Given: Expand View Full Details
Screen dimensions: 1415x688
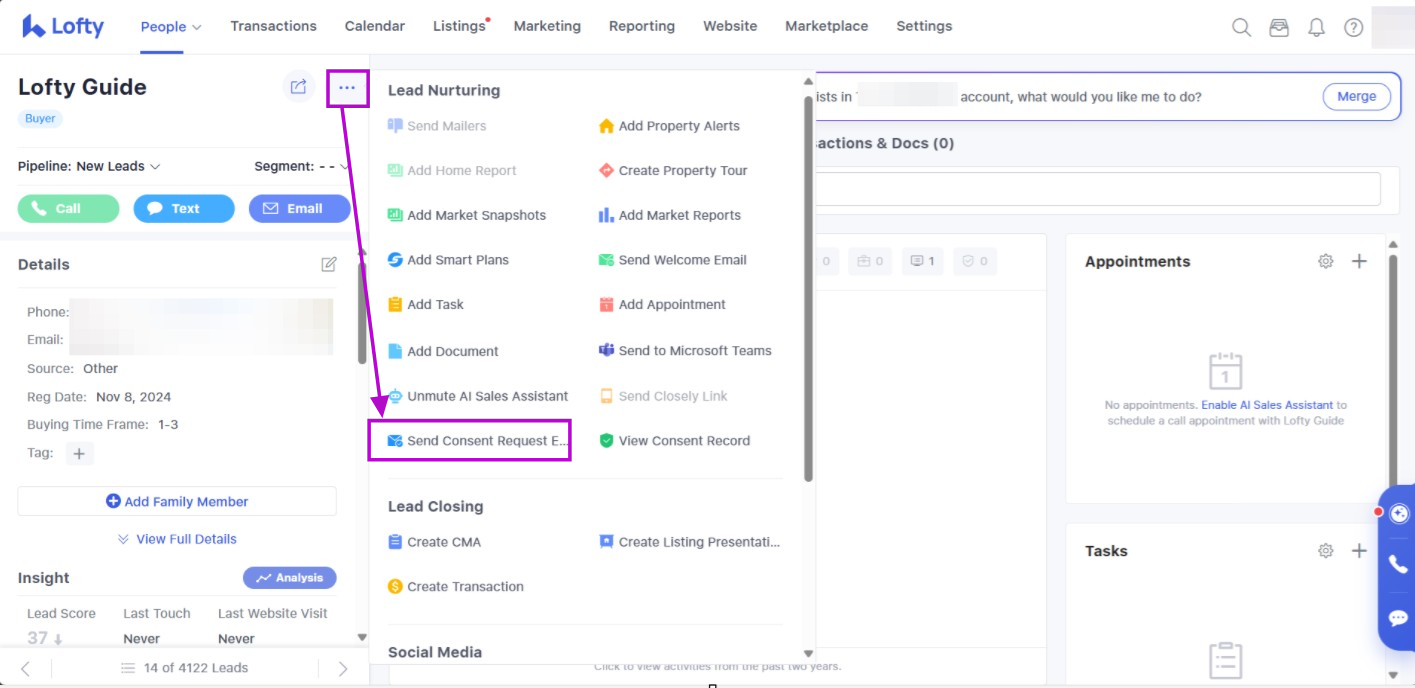Looking at the screenshot, I should pos(177,539).
